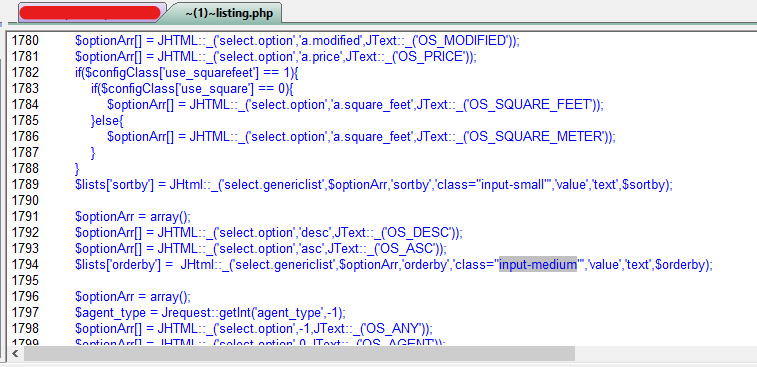Click line number 1797
The image size is (757, 367).
(25, 312)
